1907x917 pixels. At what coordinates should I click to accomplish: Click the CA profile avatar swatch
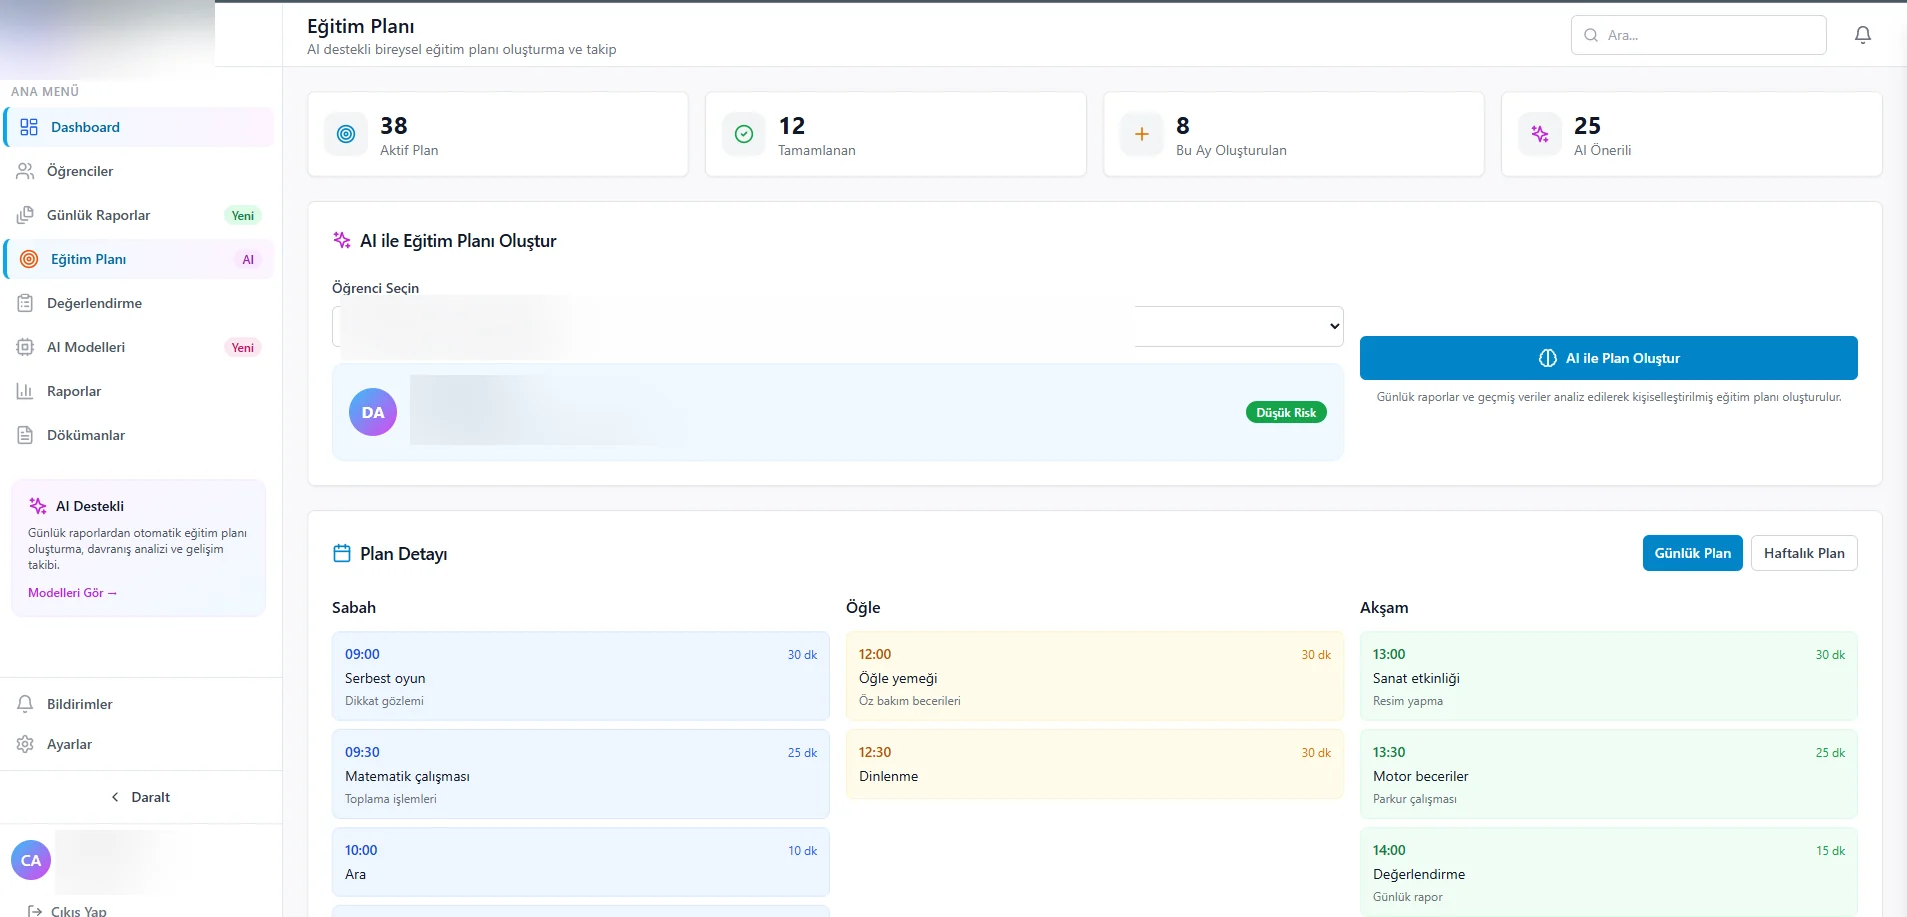[x=29, y=860]
